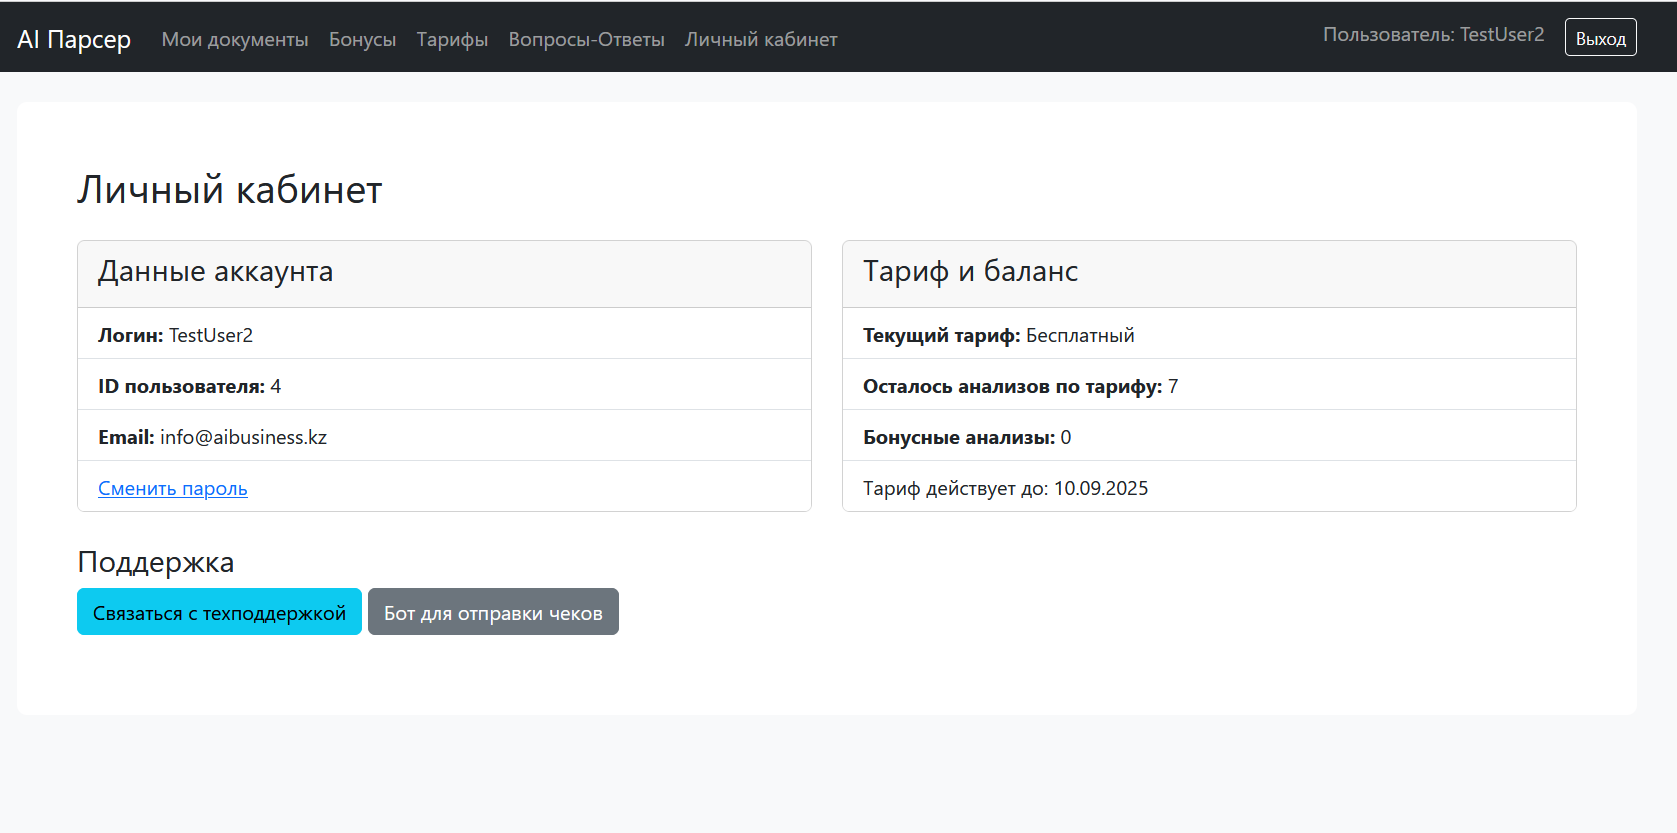Click the Тариф и баланс card header
The width and height of the screenshot is (1677, 833).
pos(1208,272)
